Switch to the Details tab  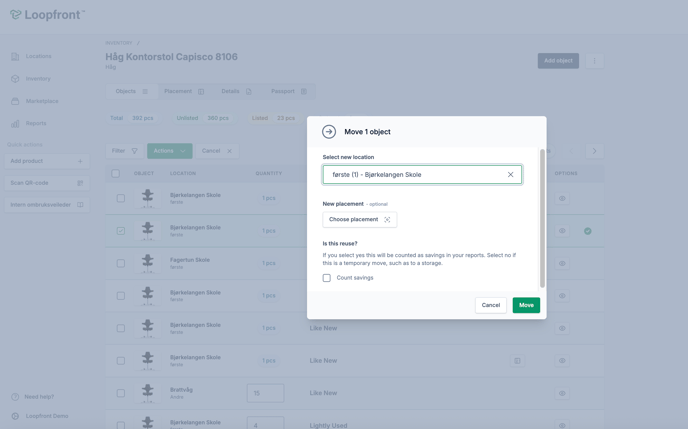pyautogui.click(x=236, y=91)
